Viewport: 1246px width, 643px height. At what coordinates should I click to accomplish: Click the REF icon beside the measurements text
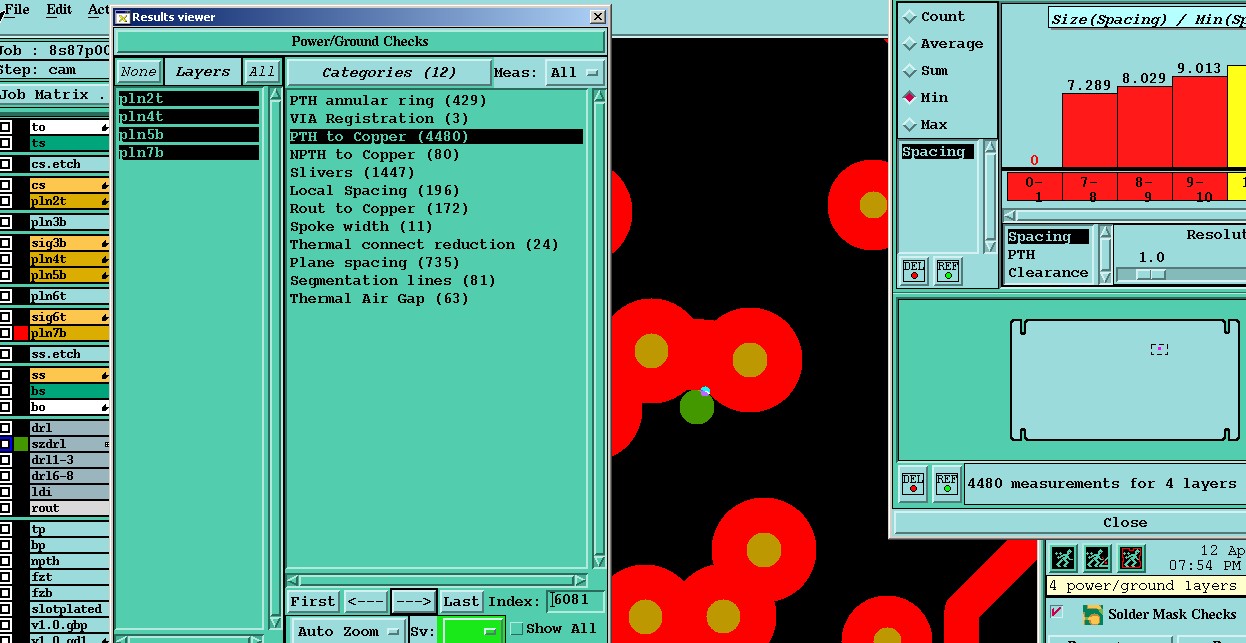coord(947,483)
